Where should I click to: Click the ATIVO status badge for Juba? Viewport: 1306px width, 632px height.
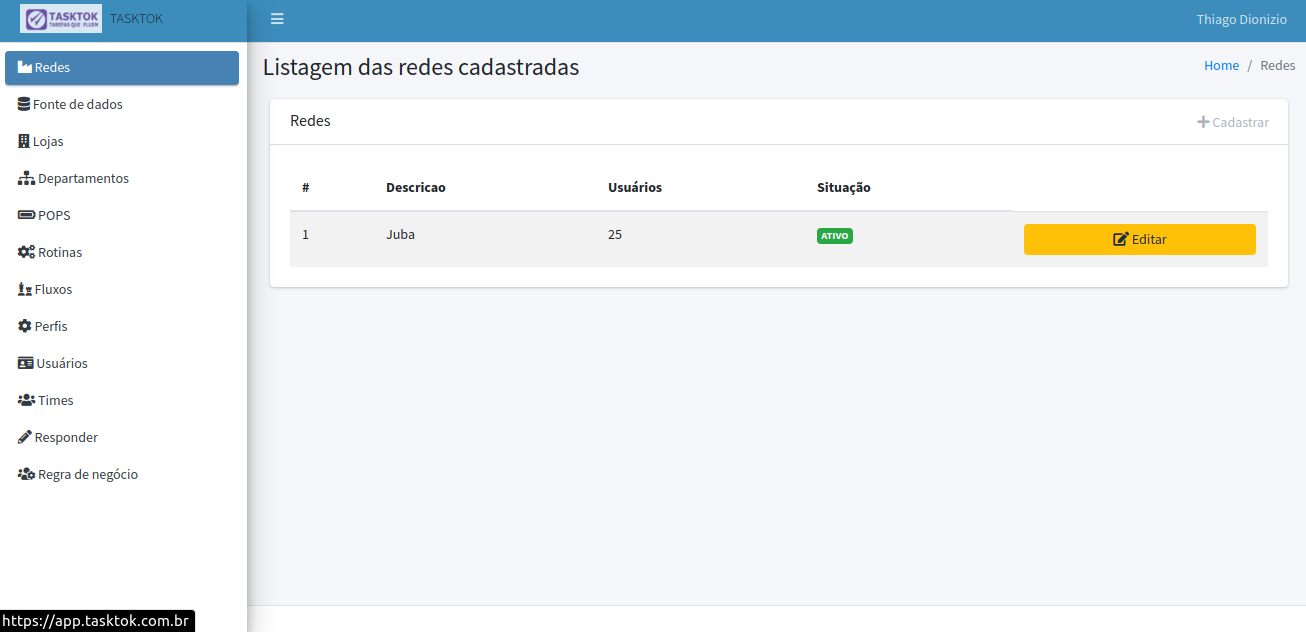tap(835, 234)
